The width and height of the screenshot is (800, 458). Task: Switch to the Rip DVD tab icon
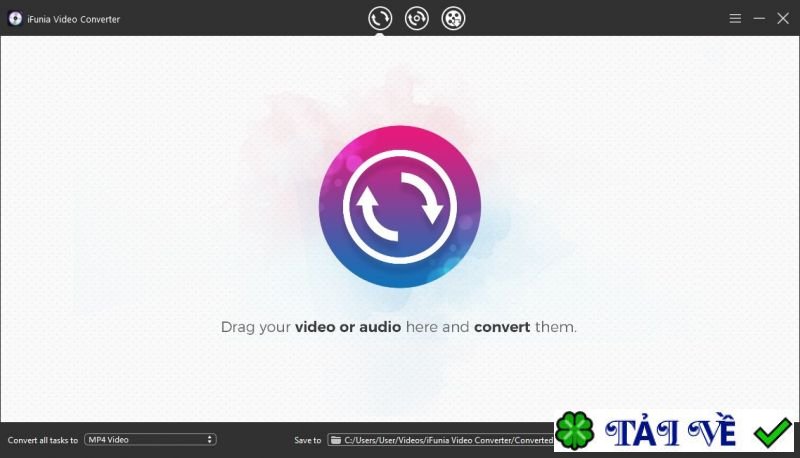[x=417, y=19]
